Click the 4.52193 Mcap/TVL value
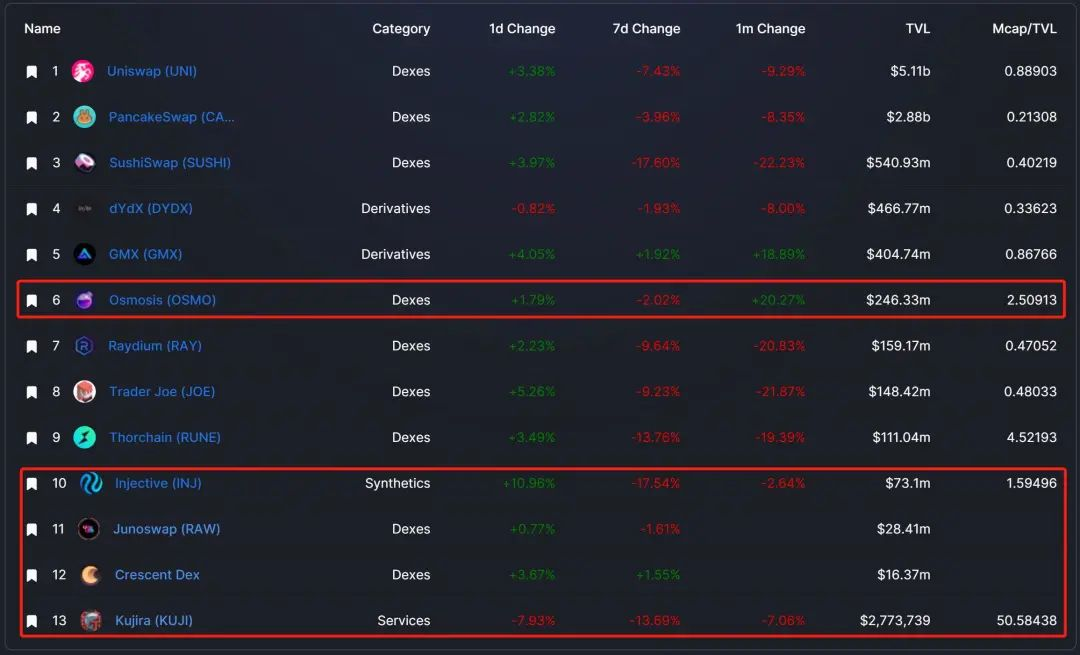This screenshot has width=1080, height=655. pyautogui.click(x=1030, y=437)
